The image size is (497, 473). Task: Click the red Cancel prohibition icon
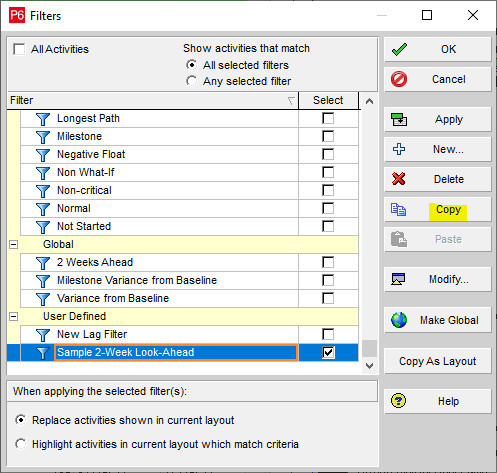(399, 79)
